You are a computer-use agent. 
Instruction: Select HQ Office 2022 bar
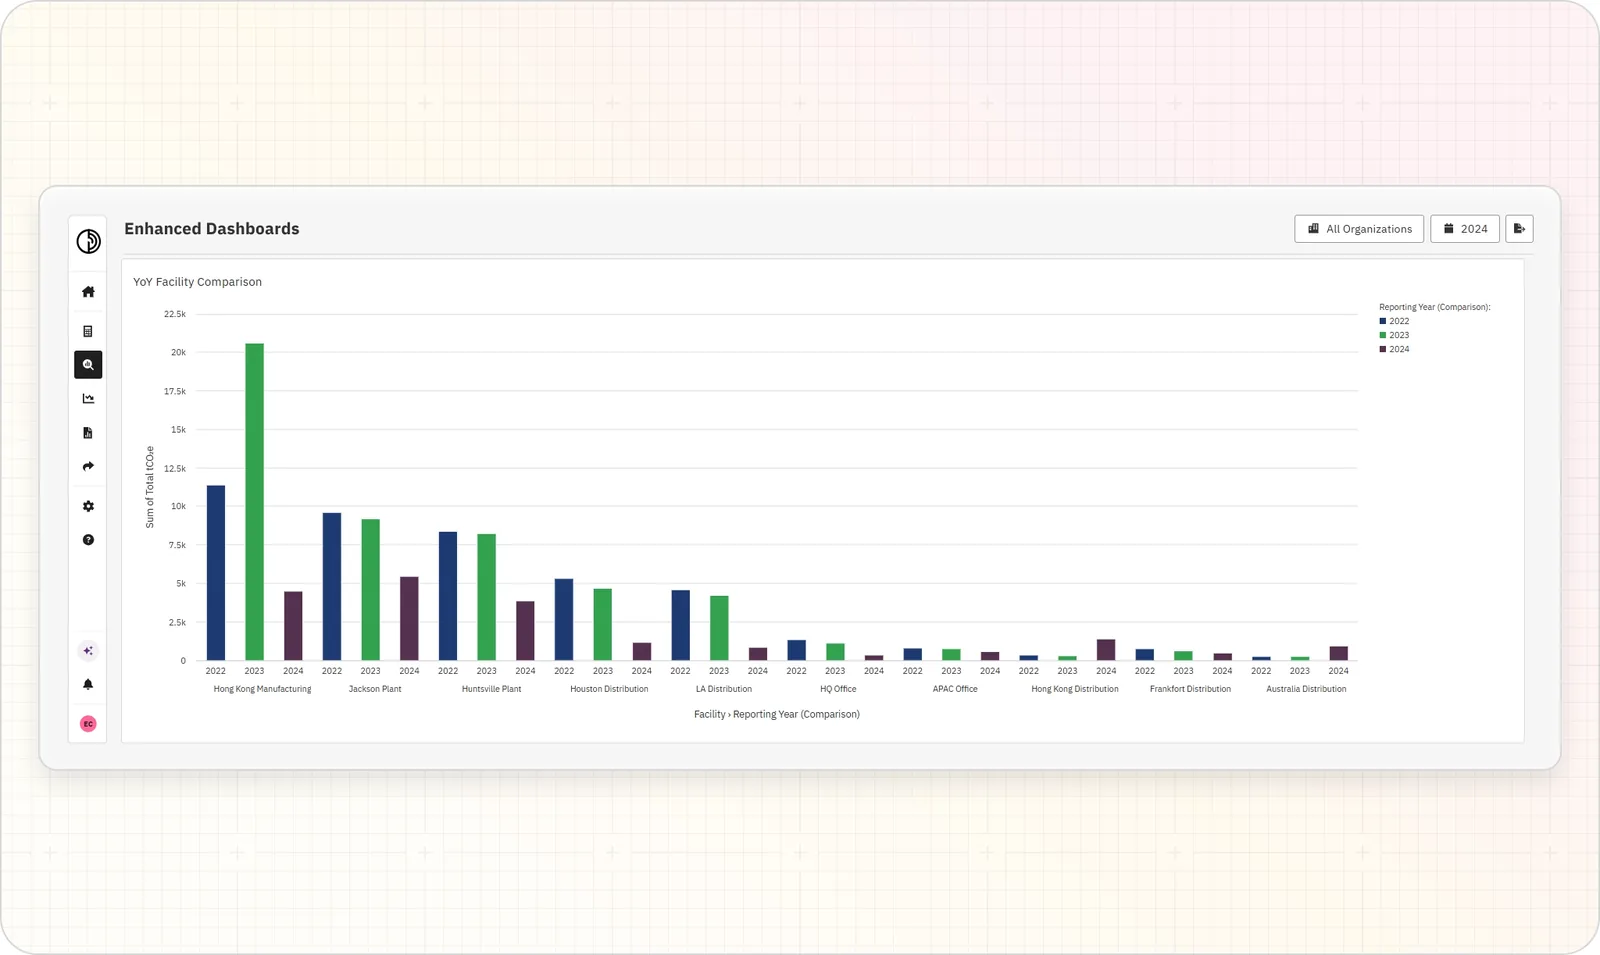point(796,650)
